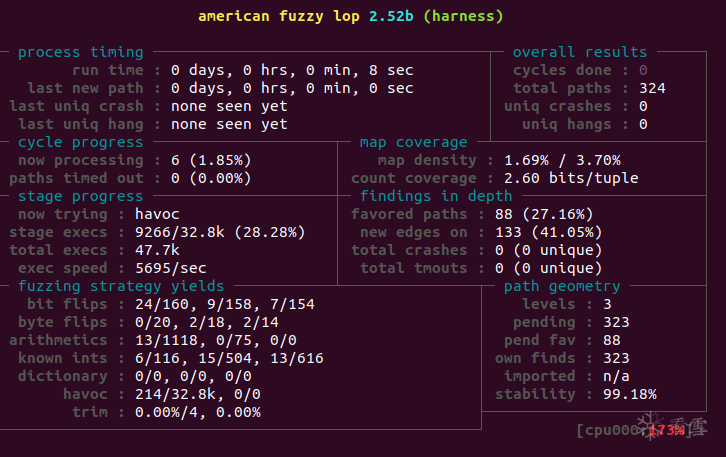Viewport: 726px width, 457px height.
Task: Click levels value 3
Action: tap(607, 305)
